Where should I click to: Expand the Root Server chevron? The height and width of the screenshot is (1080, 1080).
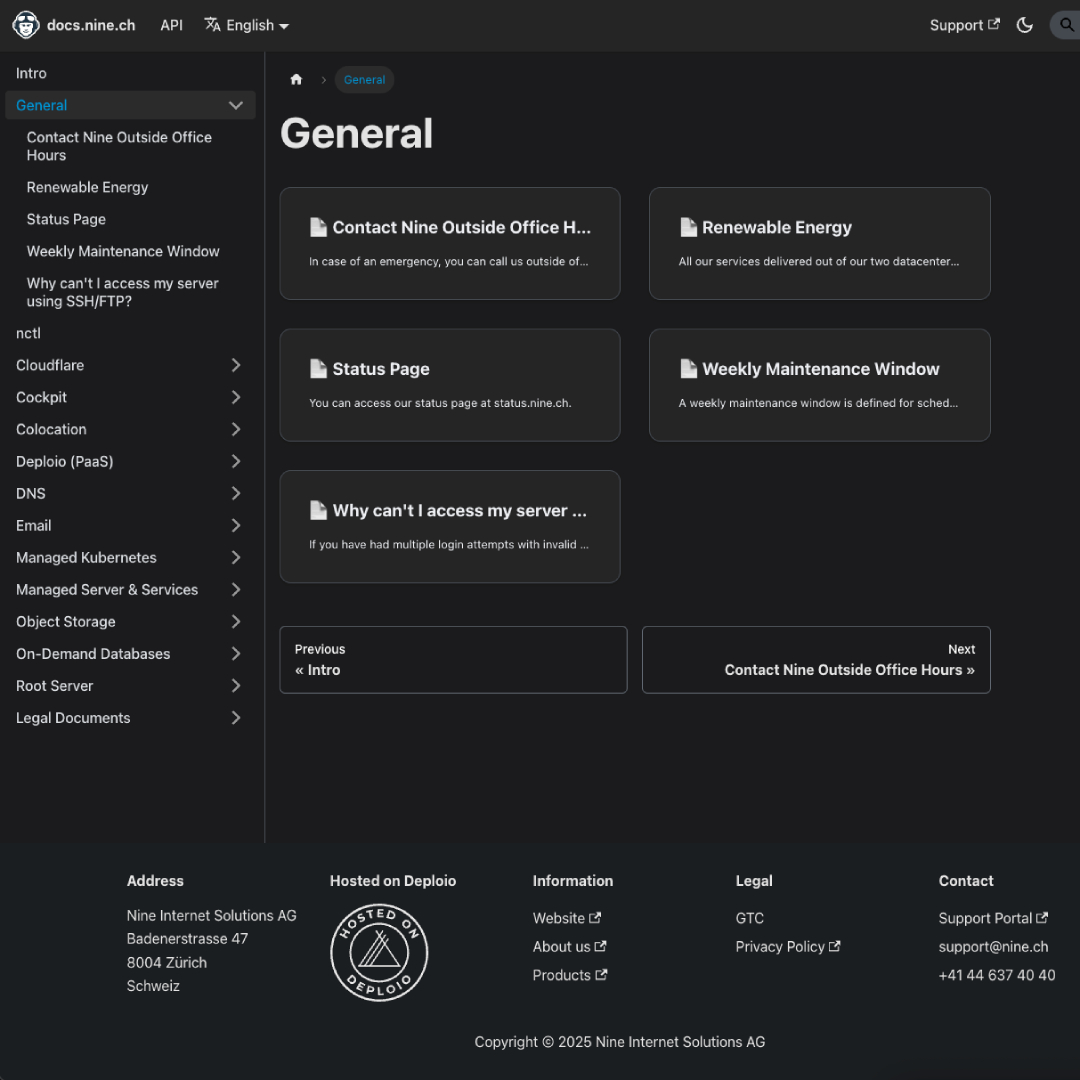click(236, 685)
